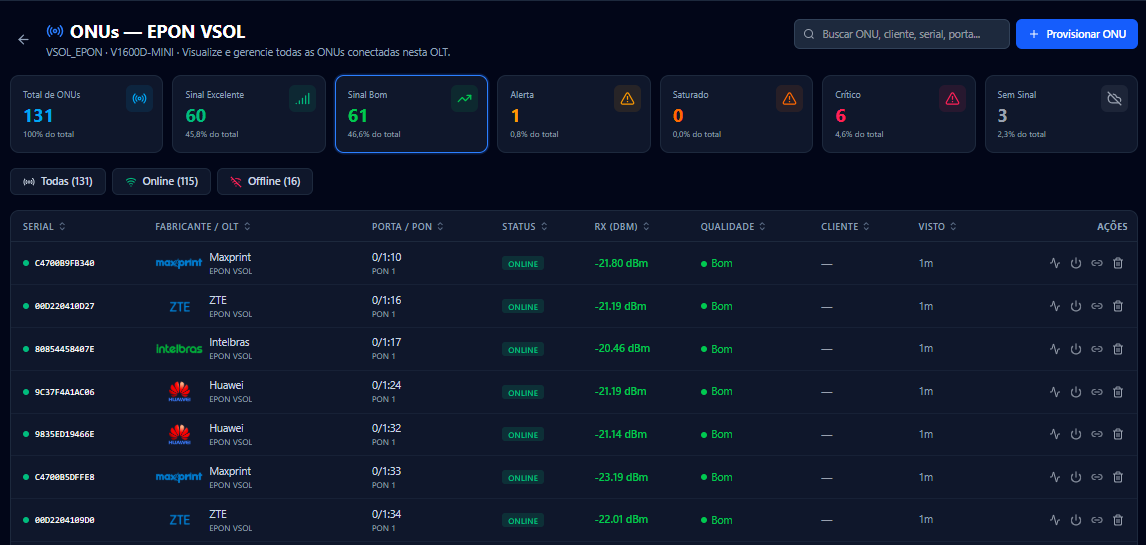This screenshot has height=545, width=1146.
Task: Click -23.19 dBm RX value
Action: (x=621, y=476)
